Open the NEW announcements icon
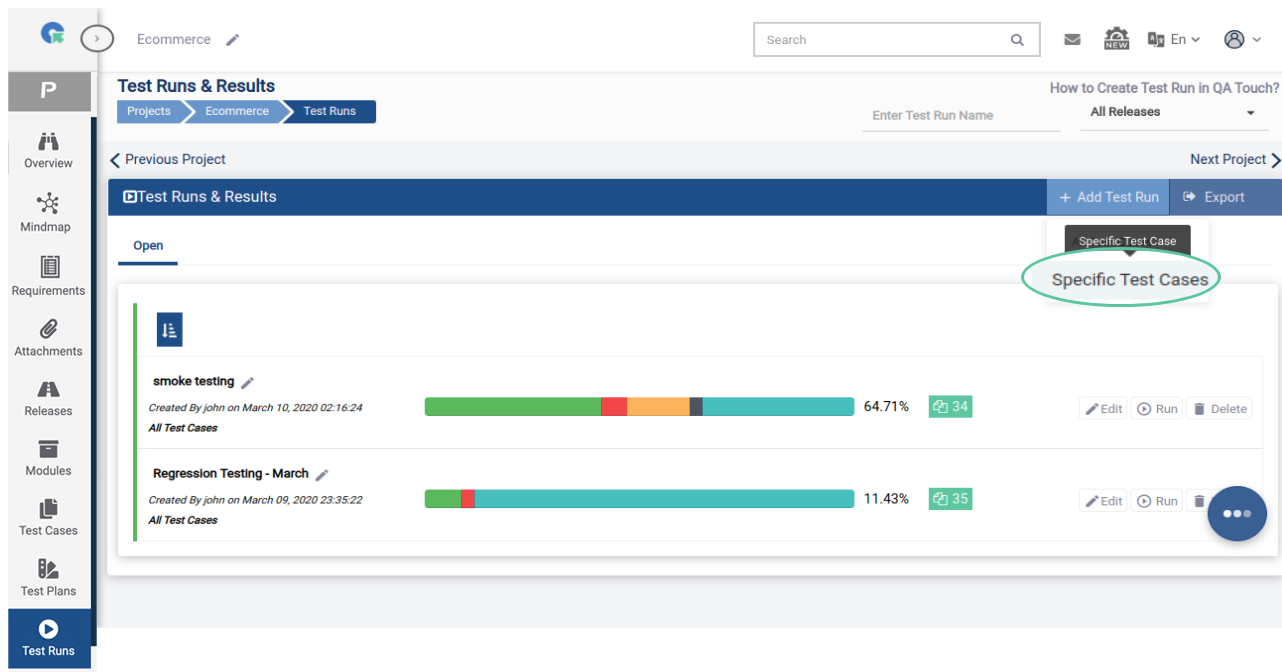Screen dimensions: 1282x672 coord(1116,39)
